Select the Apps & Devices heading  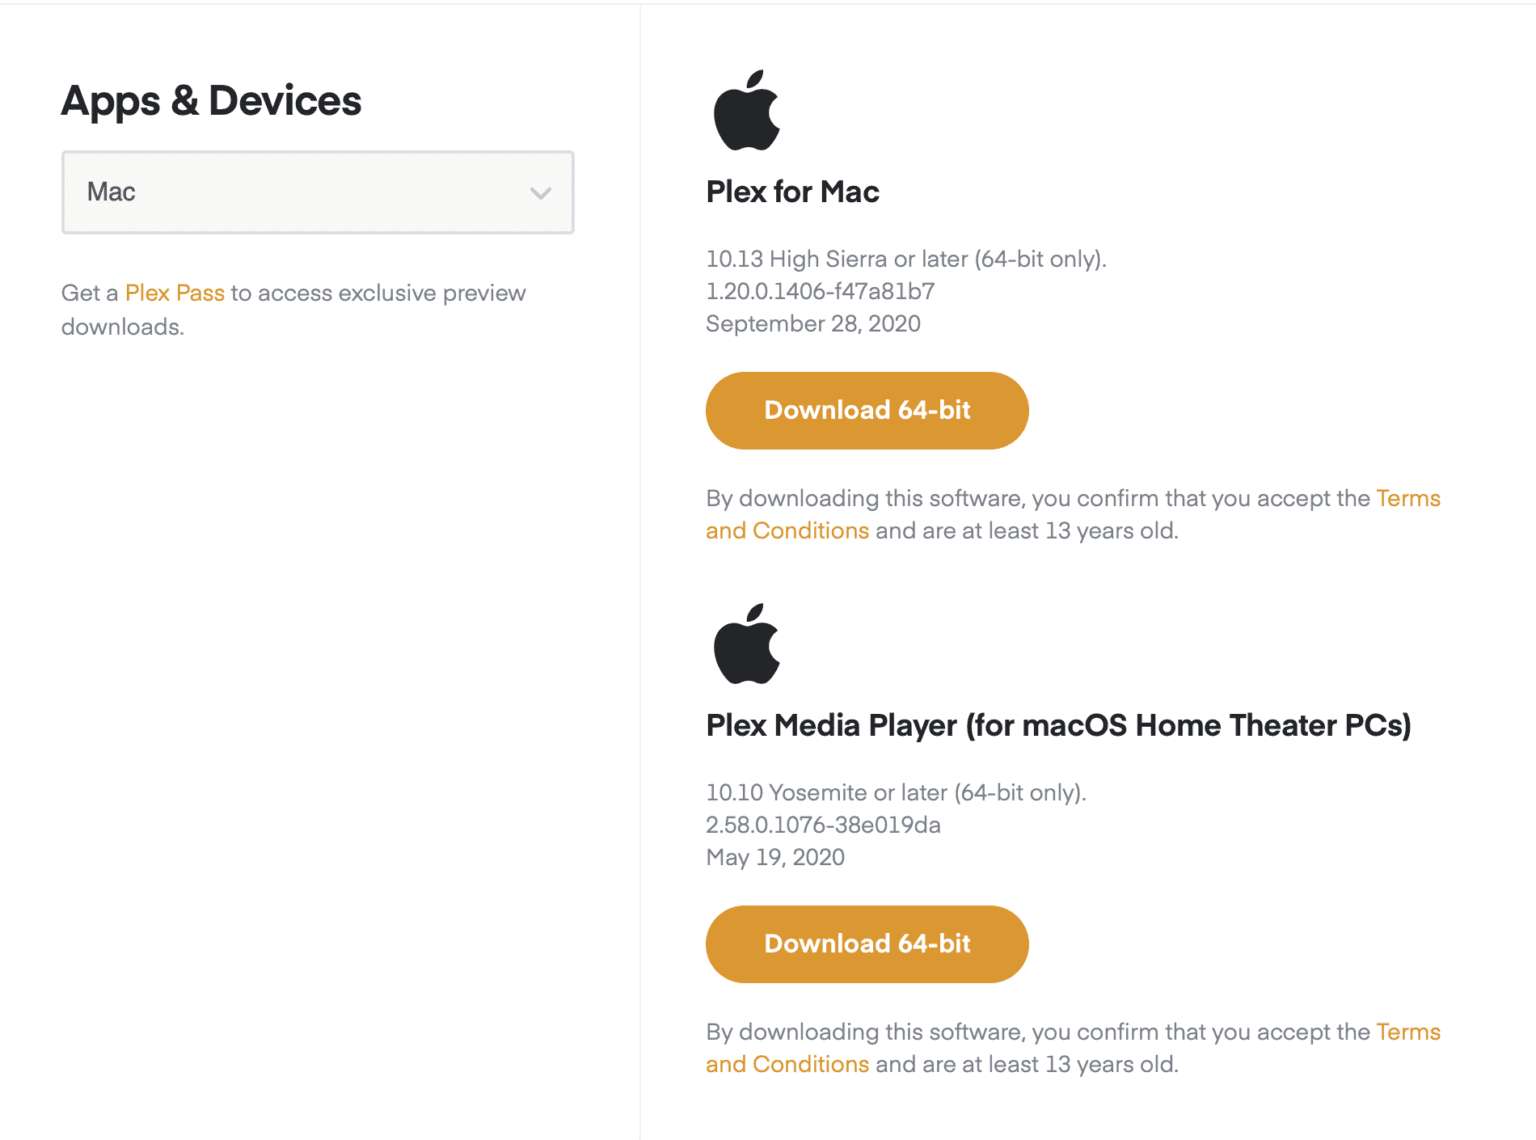(x=211, y=100)
